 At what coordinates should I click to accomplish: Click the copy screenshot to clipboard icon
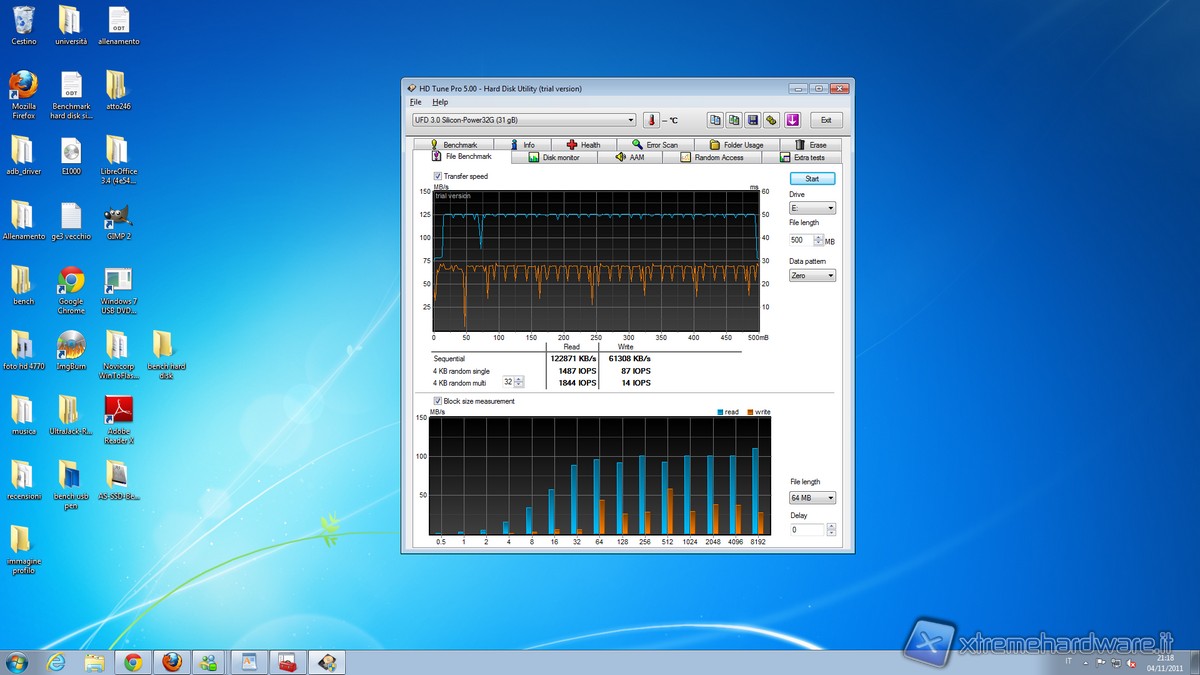[x=734, y=120]
